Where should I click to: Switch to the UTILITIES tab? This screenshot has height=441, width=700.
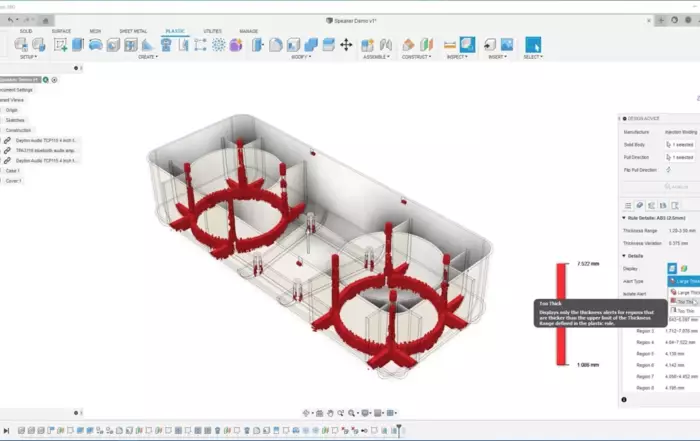pos(212,31)
